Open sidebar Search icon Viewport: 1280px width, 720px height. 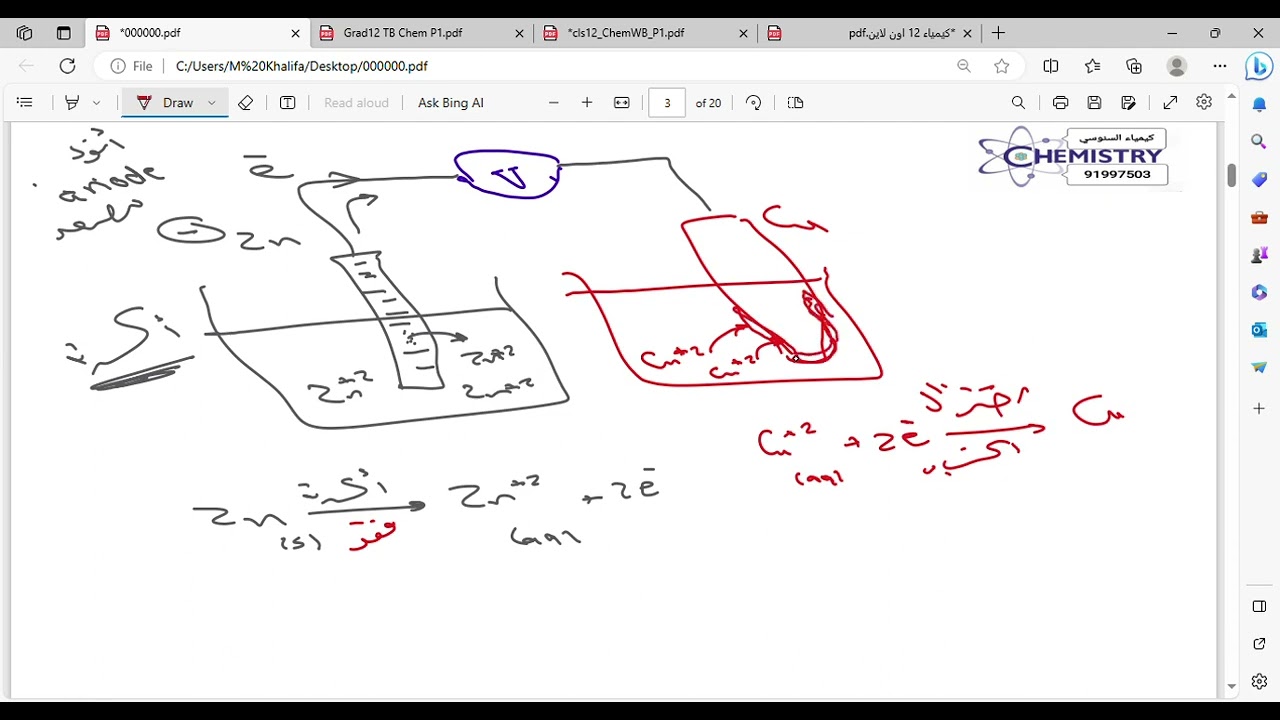[1259, 142]
